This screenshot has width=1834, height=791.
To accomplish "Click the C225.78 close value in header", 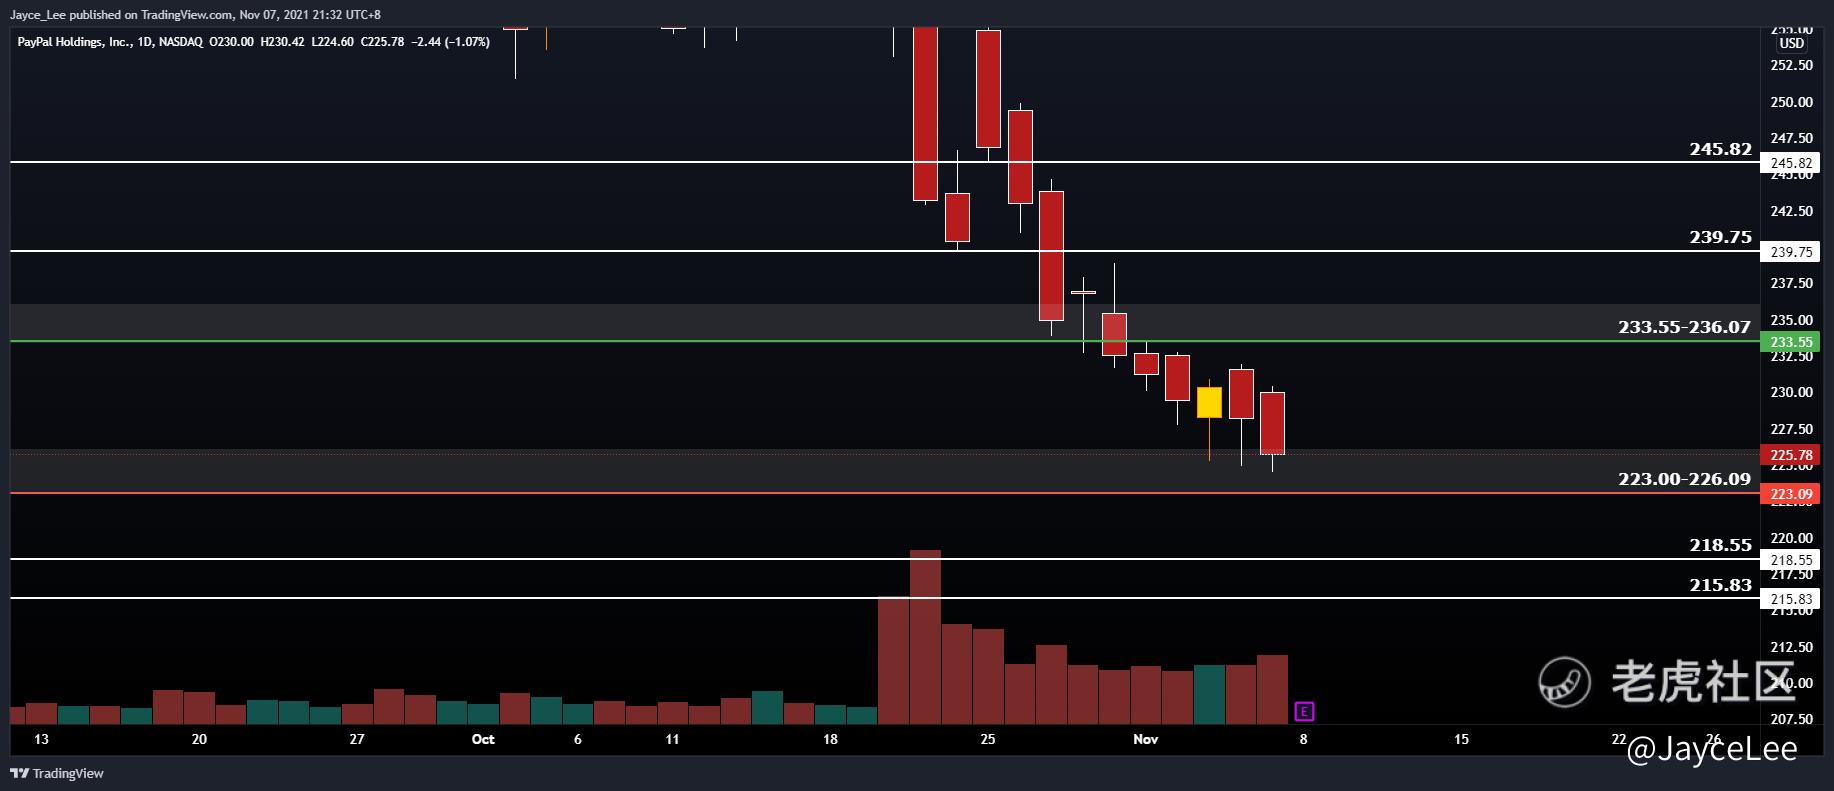I will (x=382, y=42).
